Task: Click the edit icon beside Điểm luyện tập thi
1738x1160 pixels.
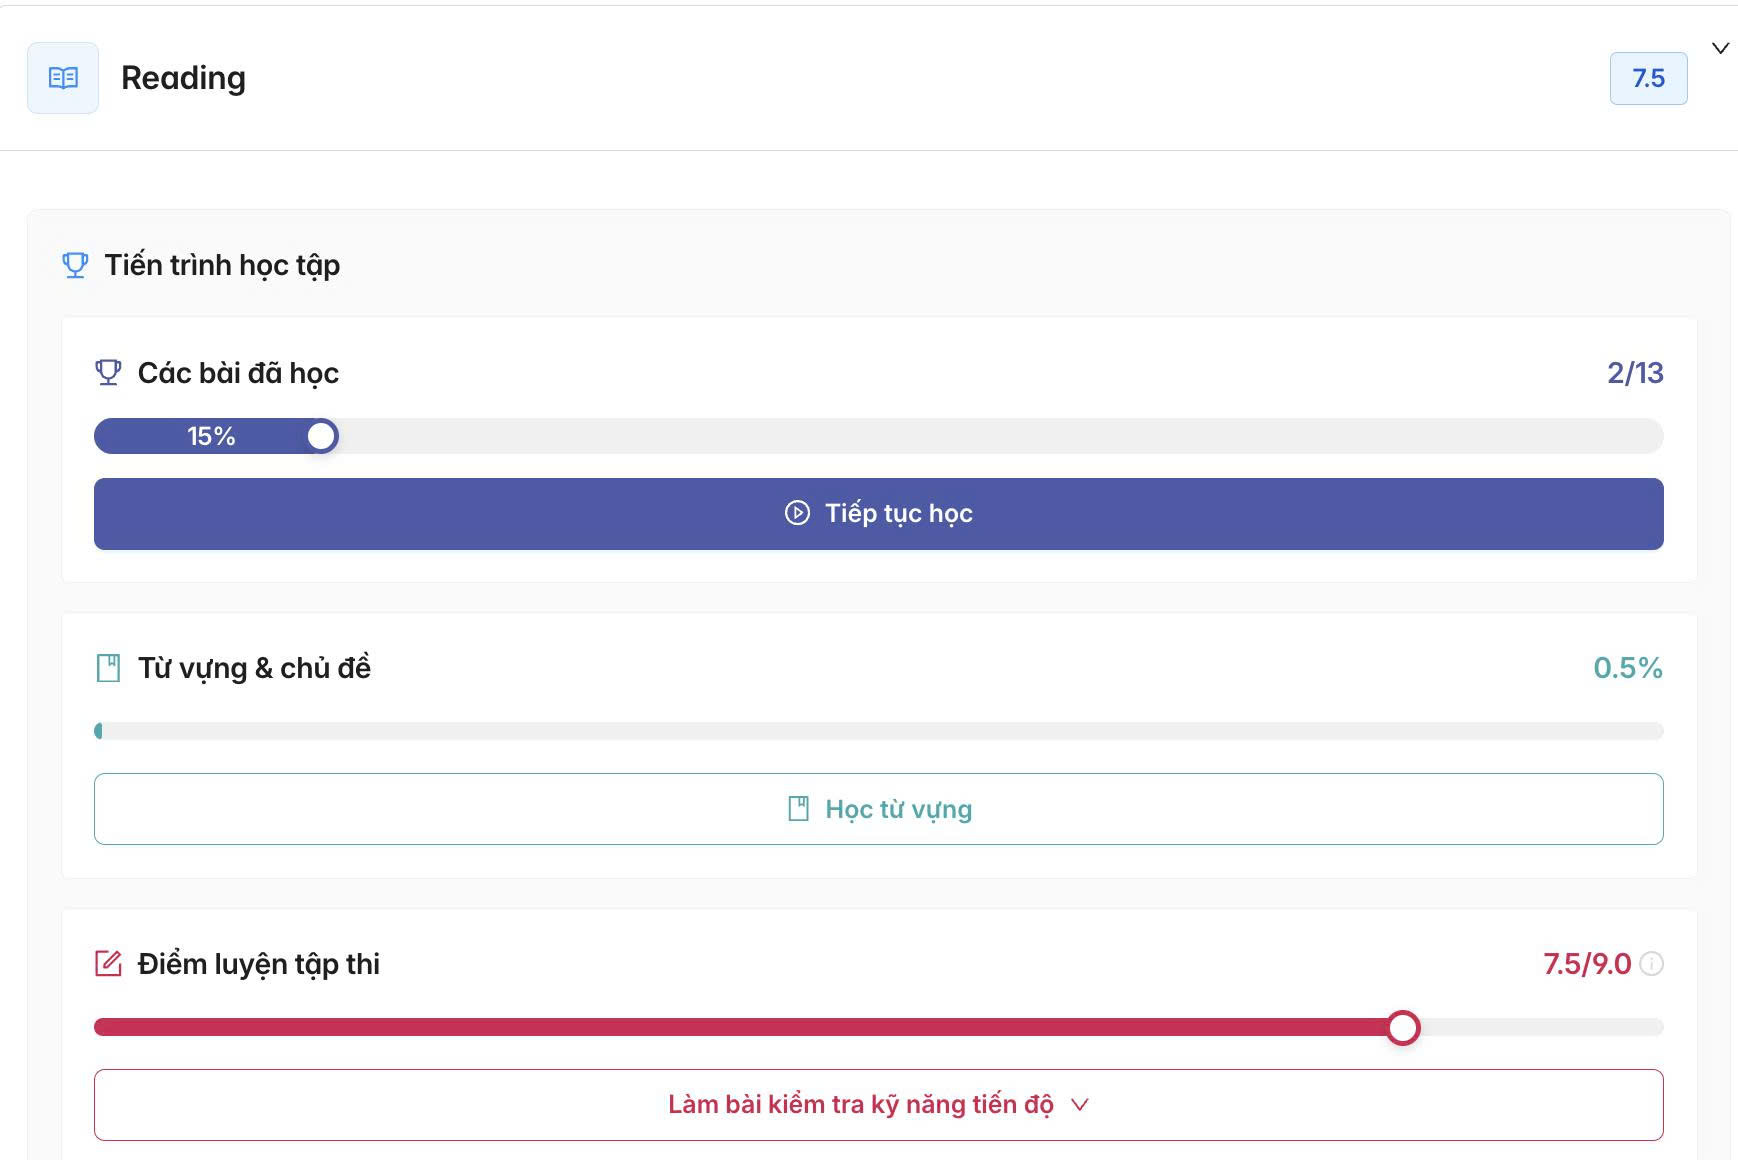Action: [x=108, y=964]
